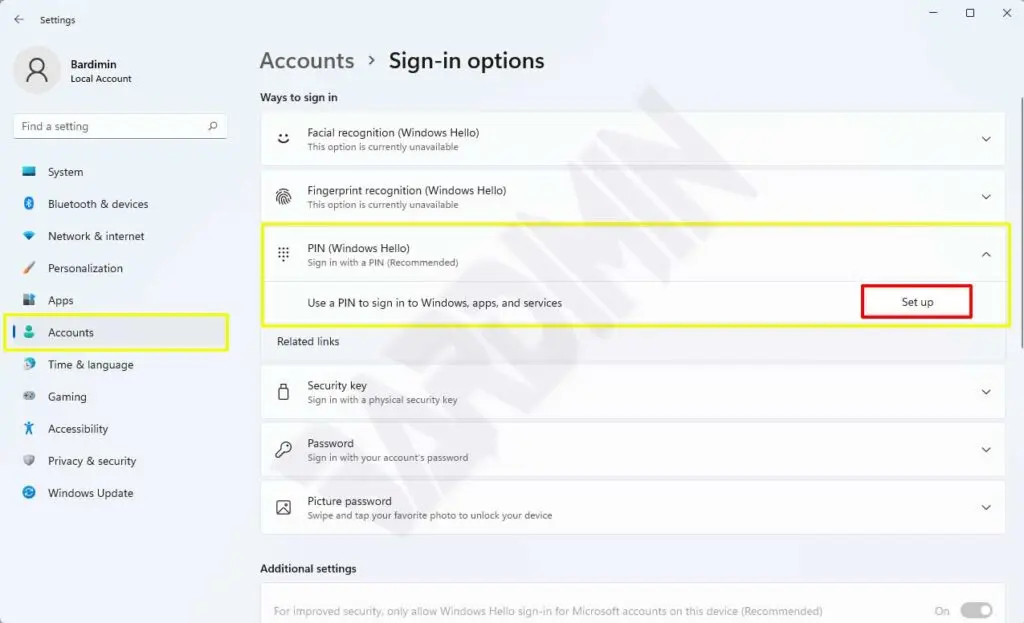Expand Fingerprint recognition chevron
Screen dimensions: 1024x623
[x=986, y=197]
